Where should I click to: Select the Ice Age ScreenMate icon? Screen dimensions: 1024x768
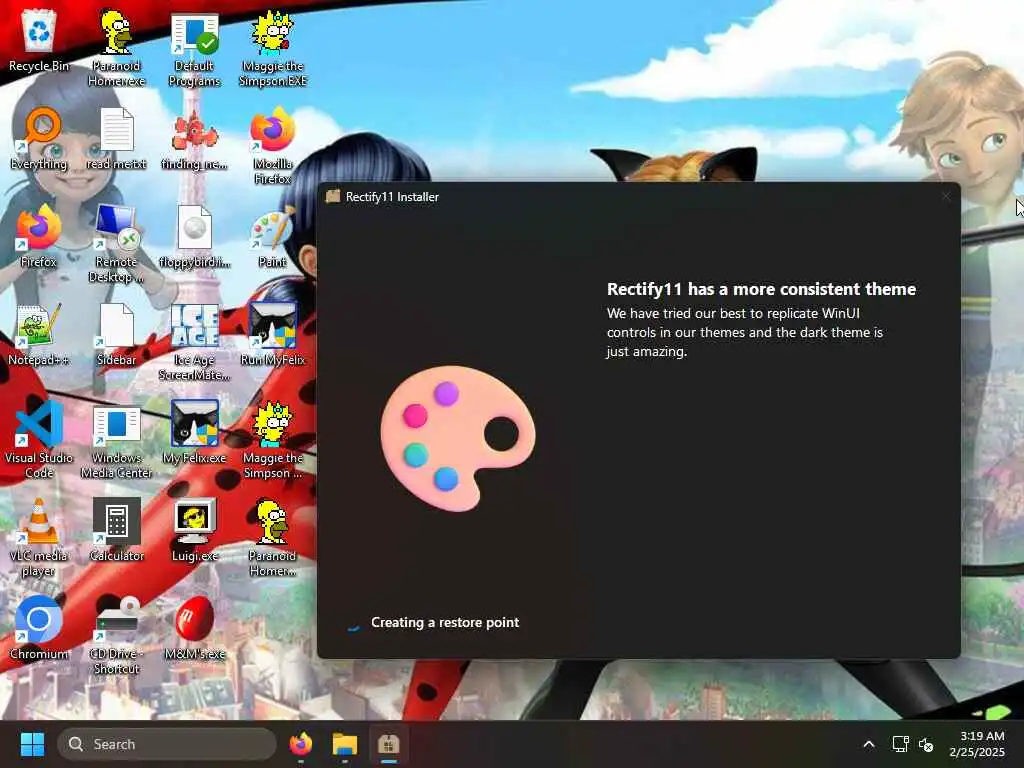click(x=195, y=342)
